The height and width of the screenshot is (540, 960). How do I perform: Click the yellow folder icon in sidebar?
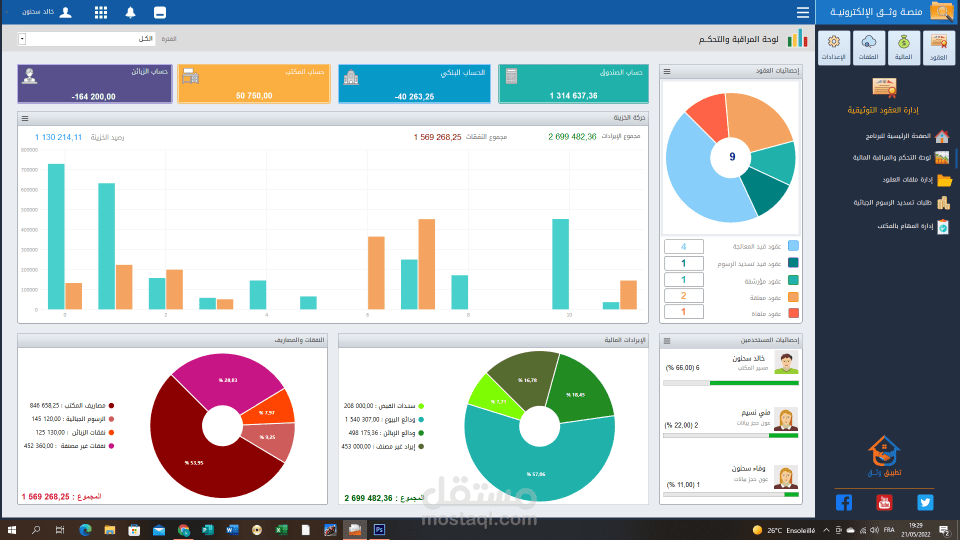(944, 181)
